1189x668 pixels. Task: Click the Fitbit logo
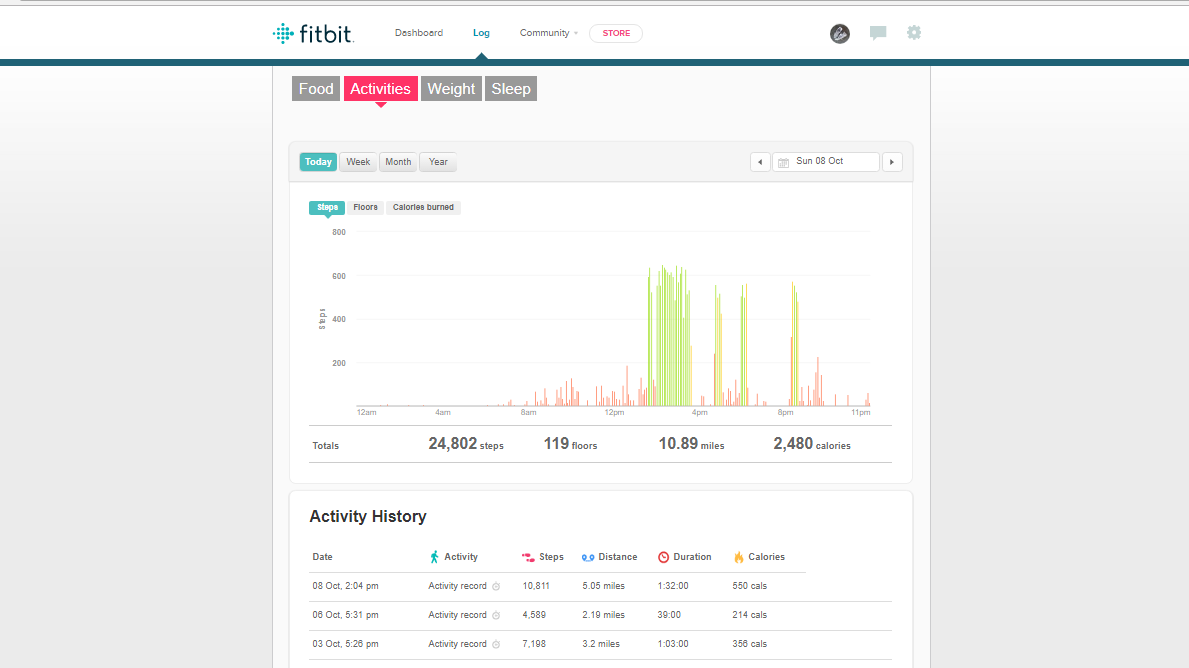tap(313, 34)
